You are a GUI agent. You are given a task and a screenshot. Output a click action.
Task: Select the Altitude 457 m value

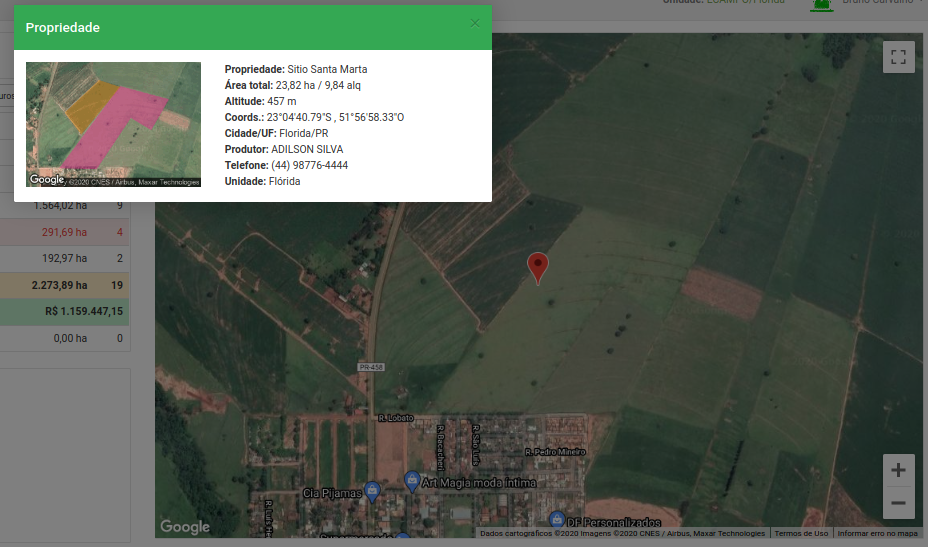[x=282, y=101]
